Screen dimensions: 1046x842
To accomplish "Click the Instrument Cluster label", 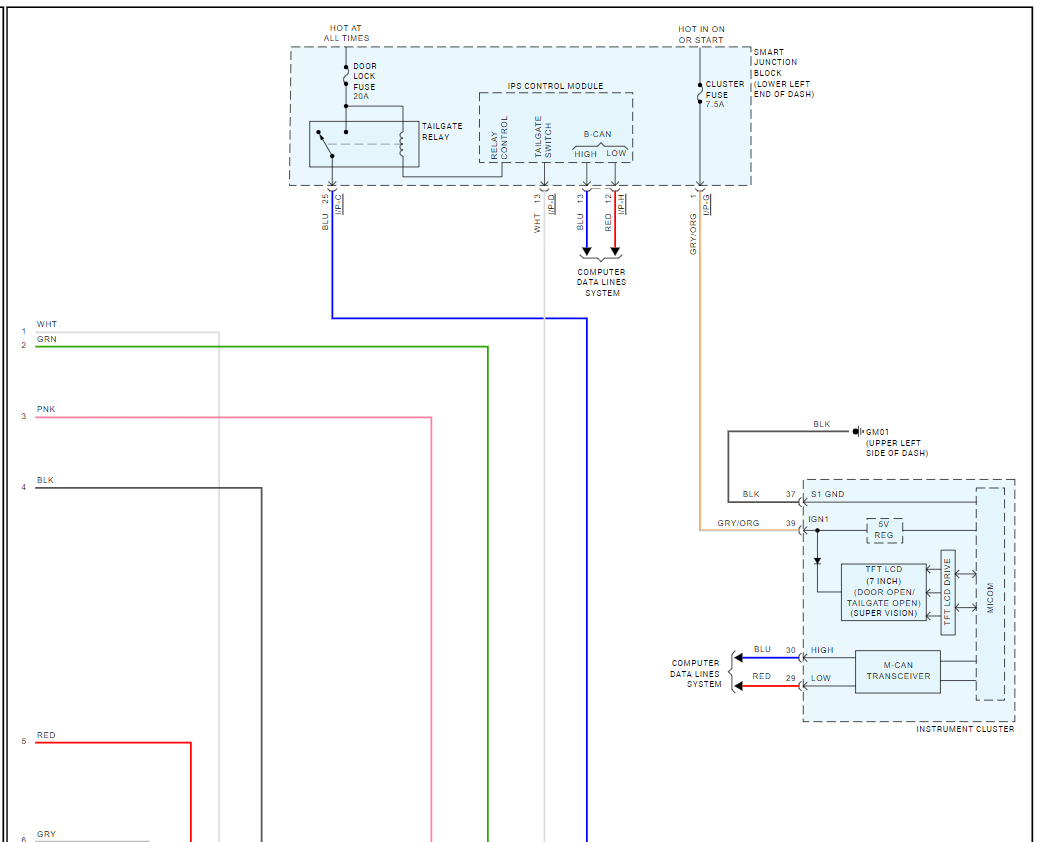I will [x=965, y=729].
